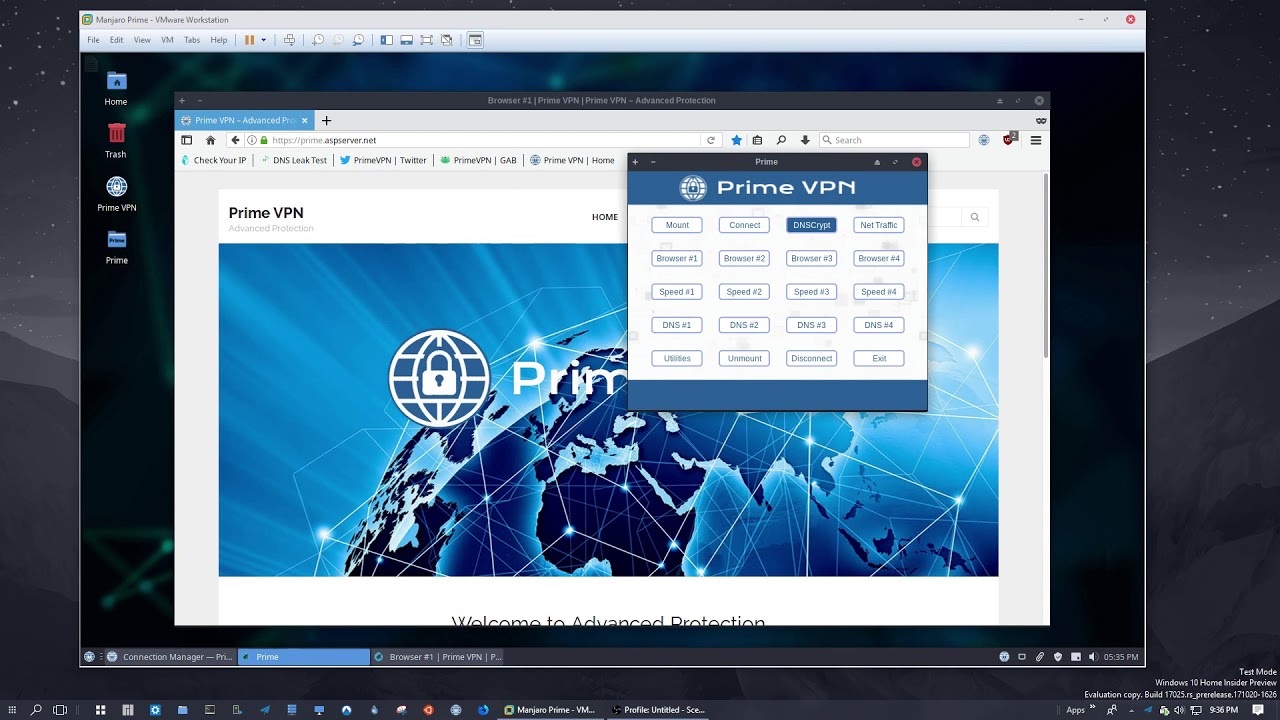
Task: Reload the page with the refresh icon
Action: (711, 140)
